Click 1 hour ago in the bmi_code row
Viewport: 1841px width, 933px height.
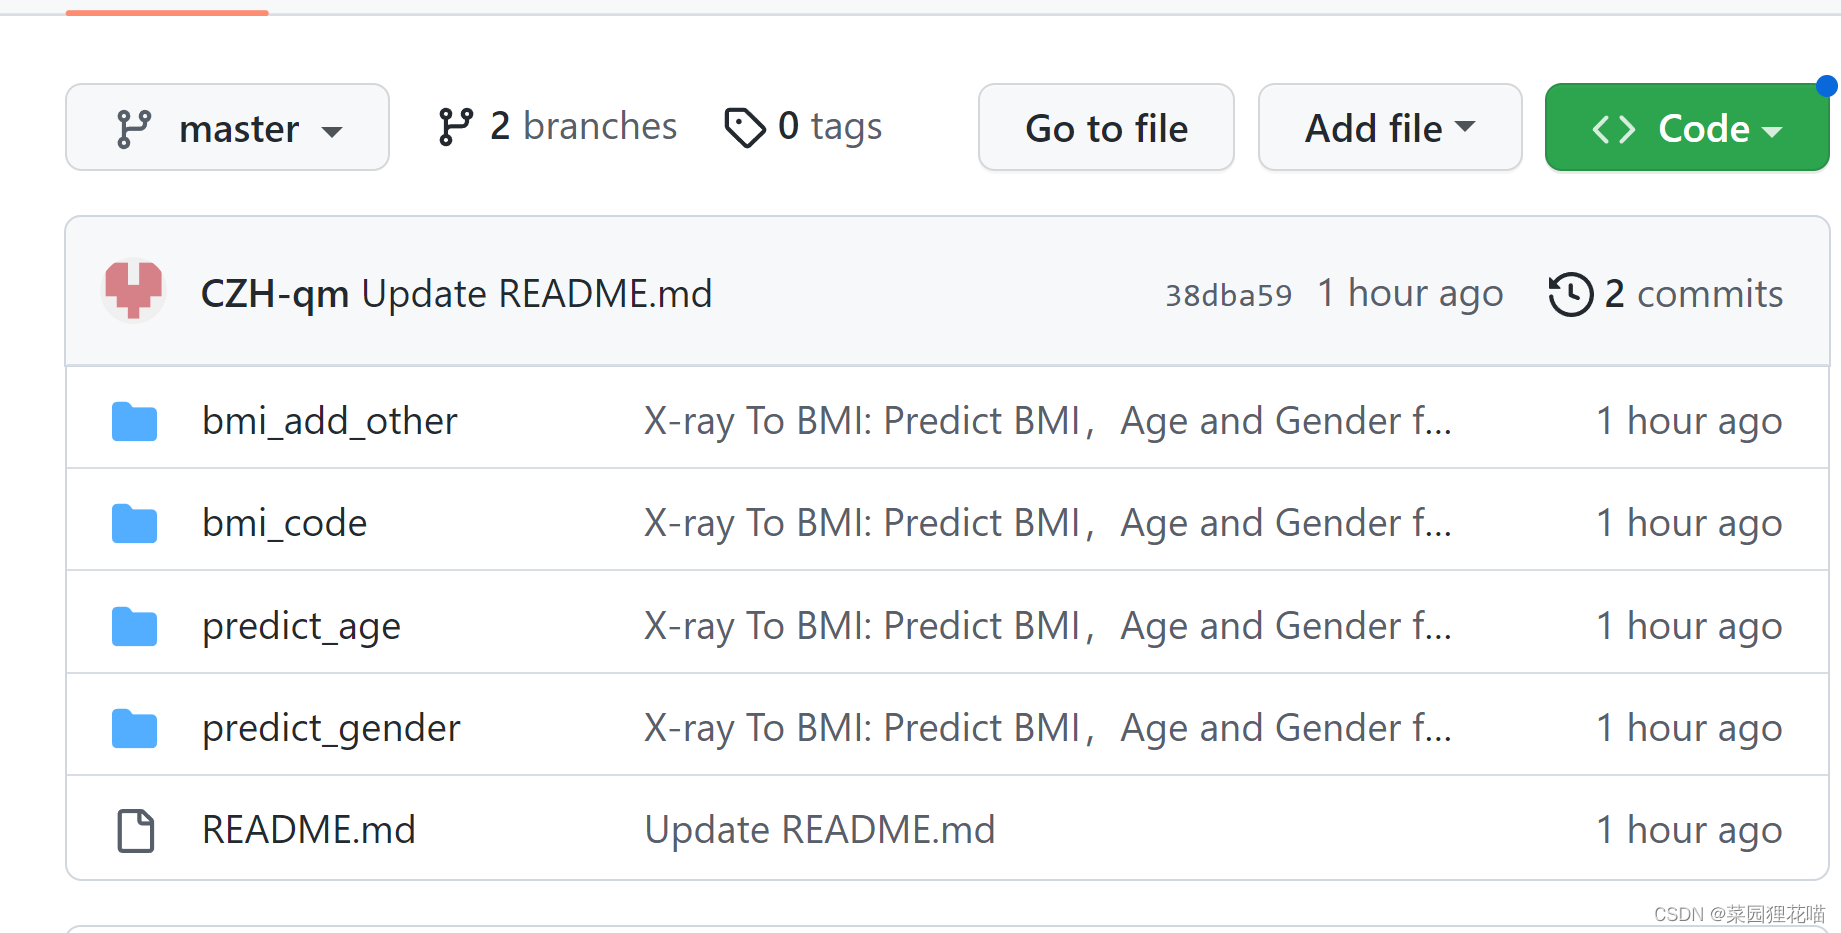(x=1689, y=523)
